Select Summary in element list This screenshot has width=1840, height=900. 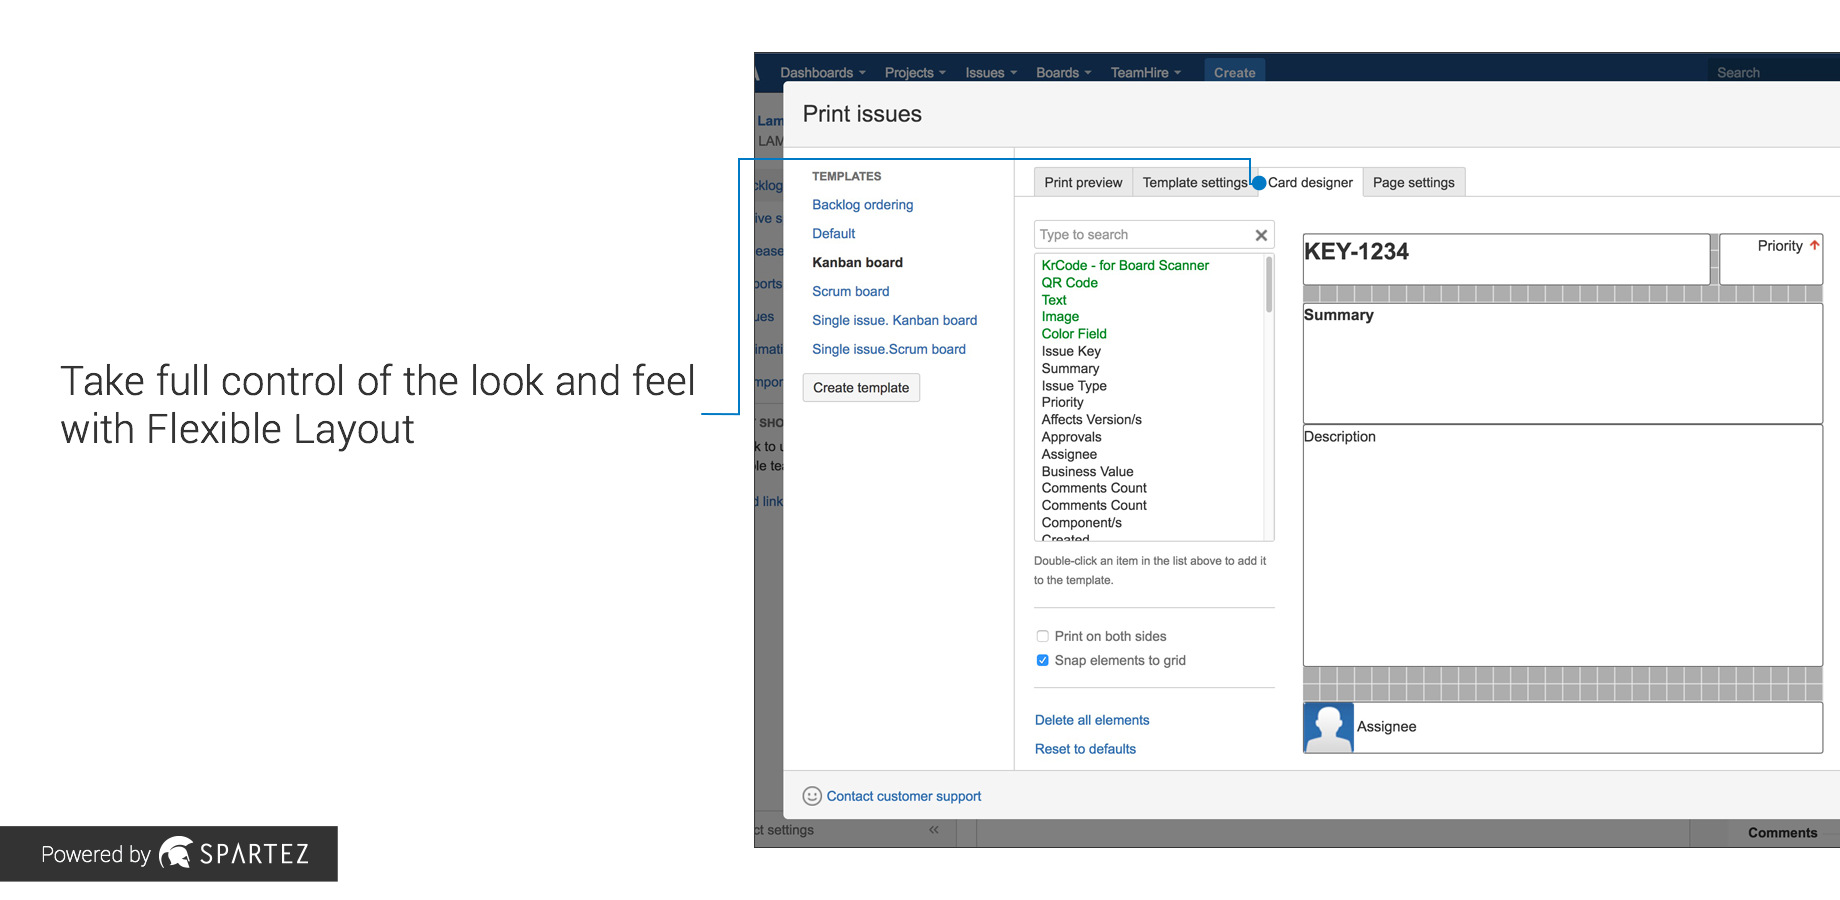pos(1070,369)
